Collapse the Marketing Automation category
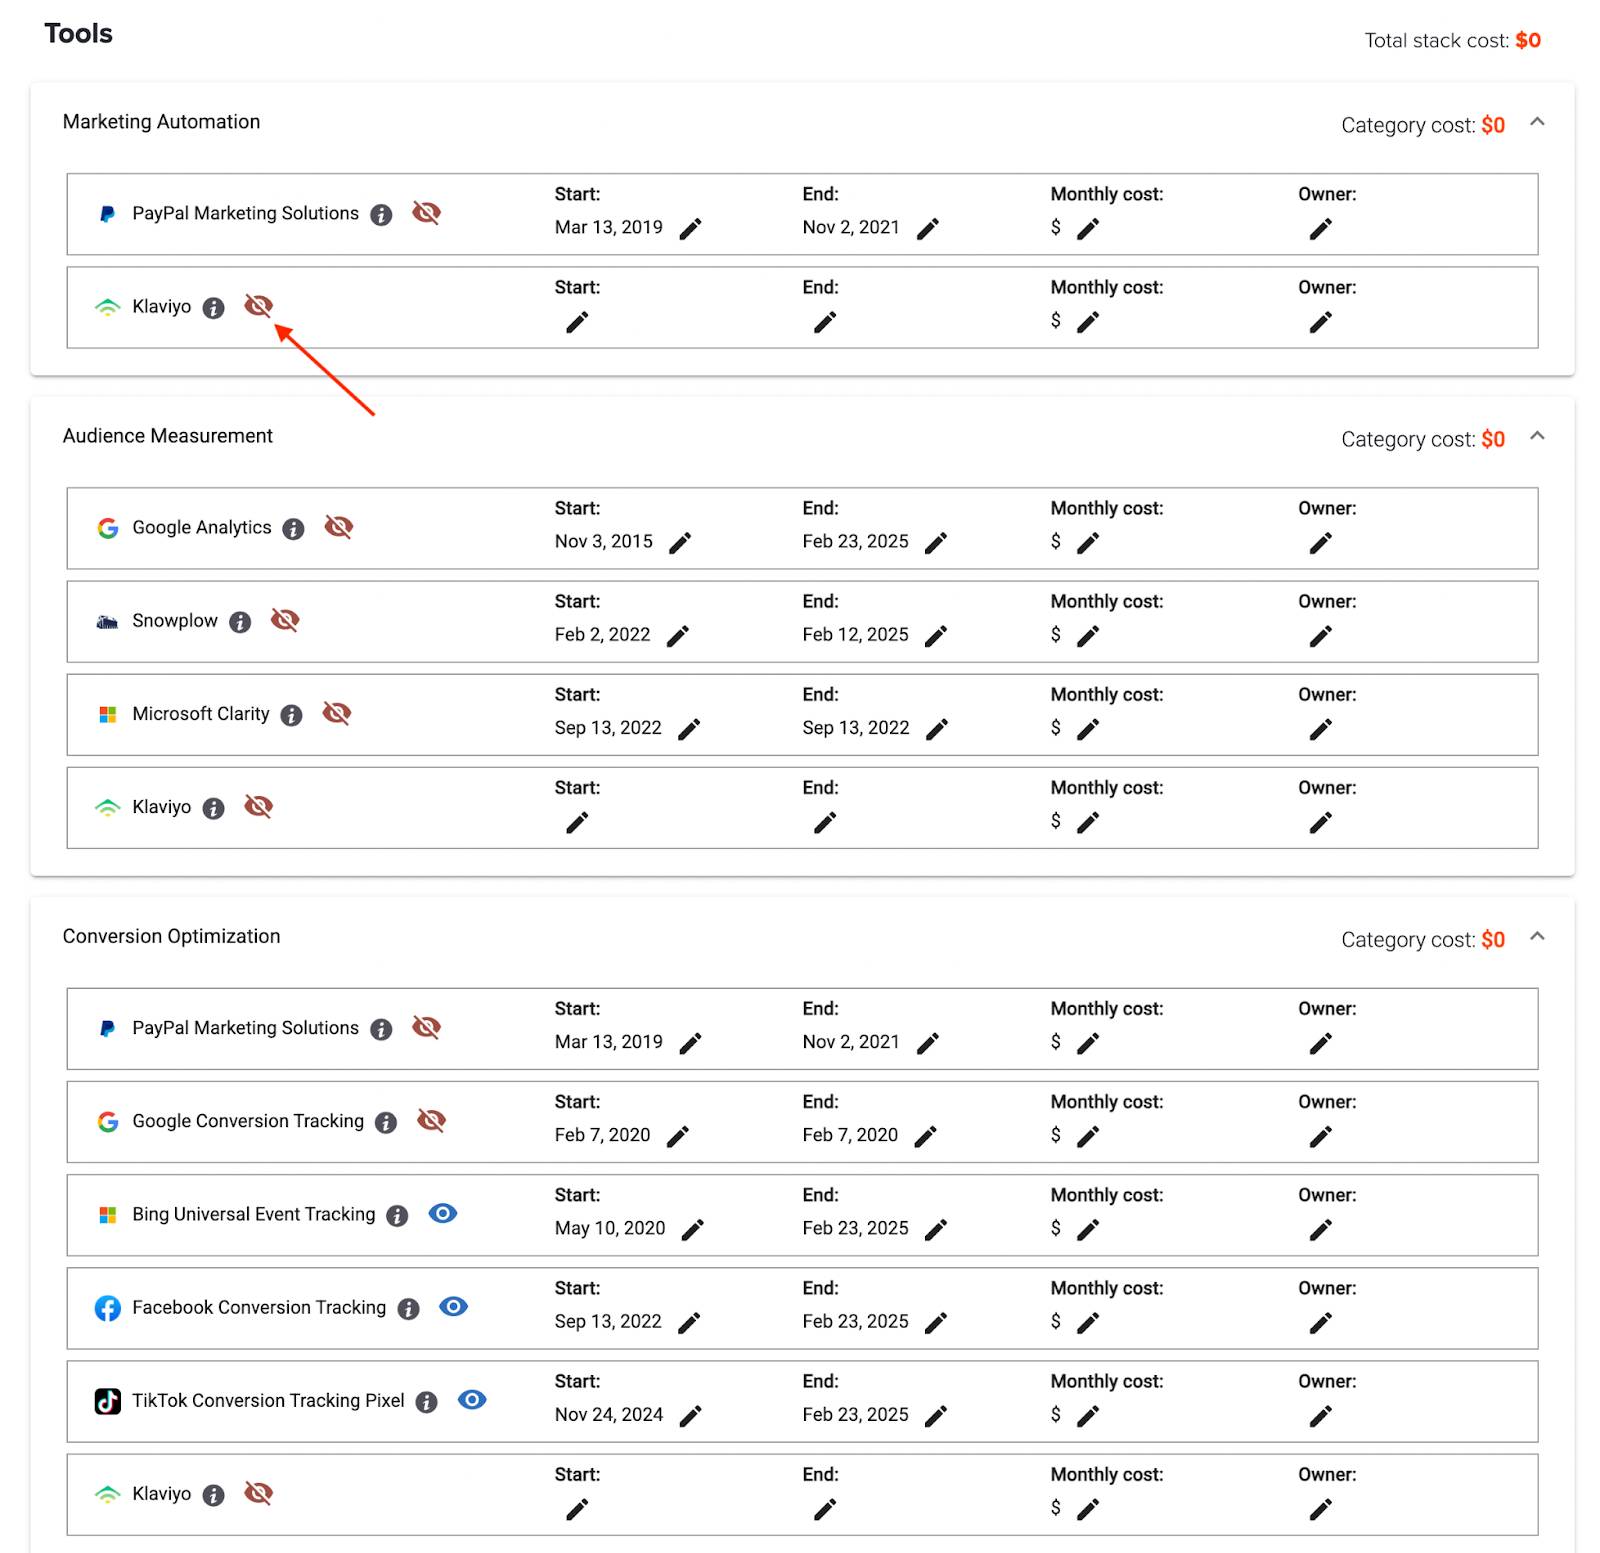This screenshot has height=1553, width=1600. (1537, 122)
